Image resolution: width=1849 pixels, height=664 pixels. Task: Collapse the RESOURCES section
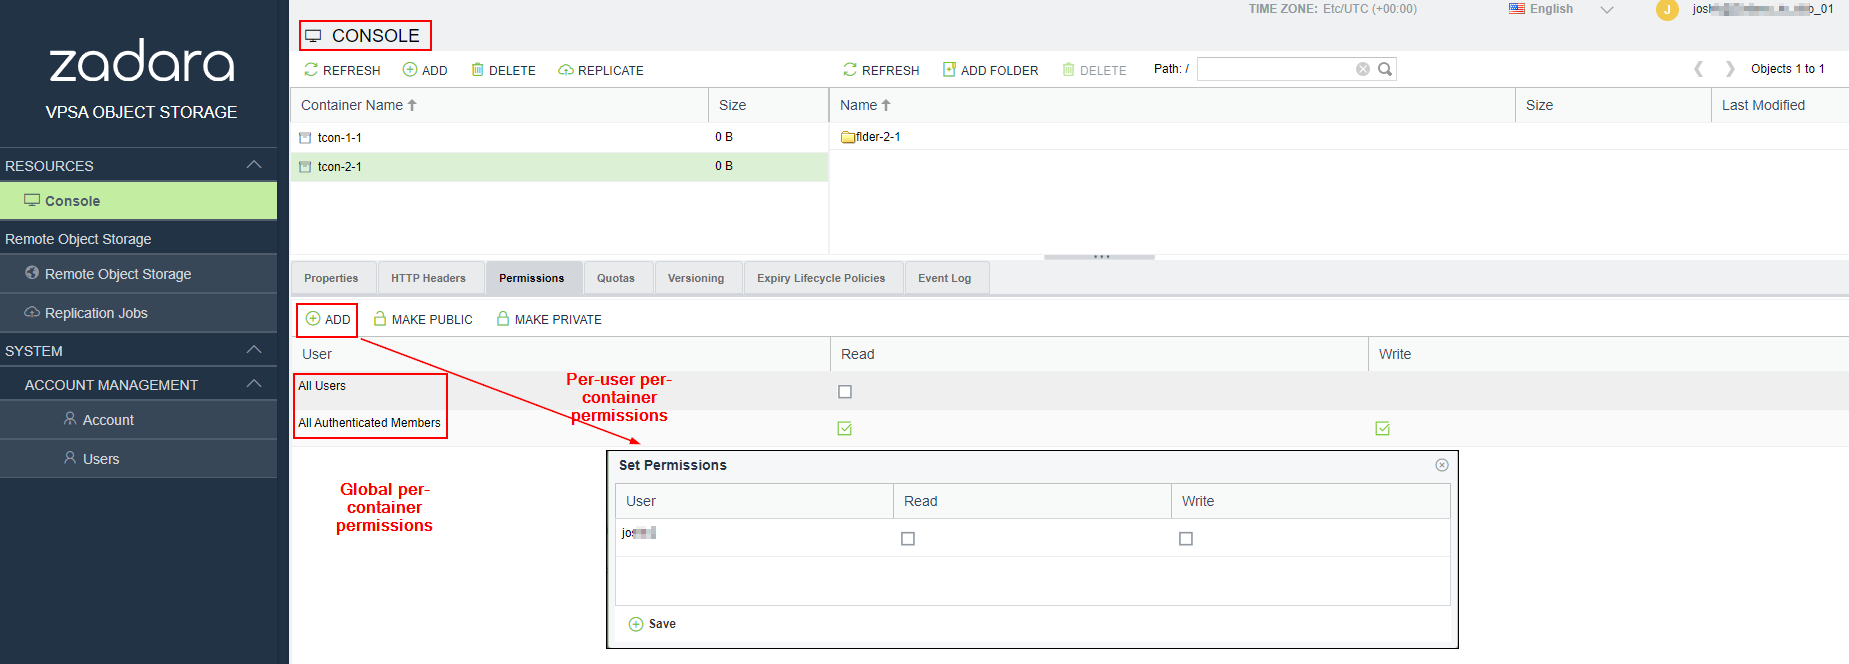254,165
